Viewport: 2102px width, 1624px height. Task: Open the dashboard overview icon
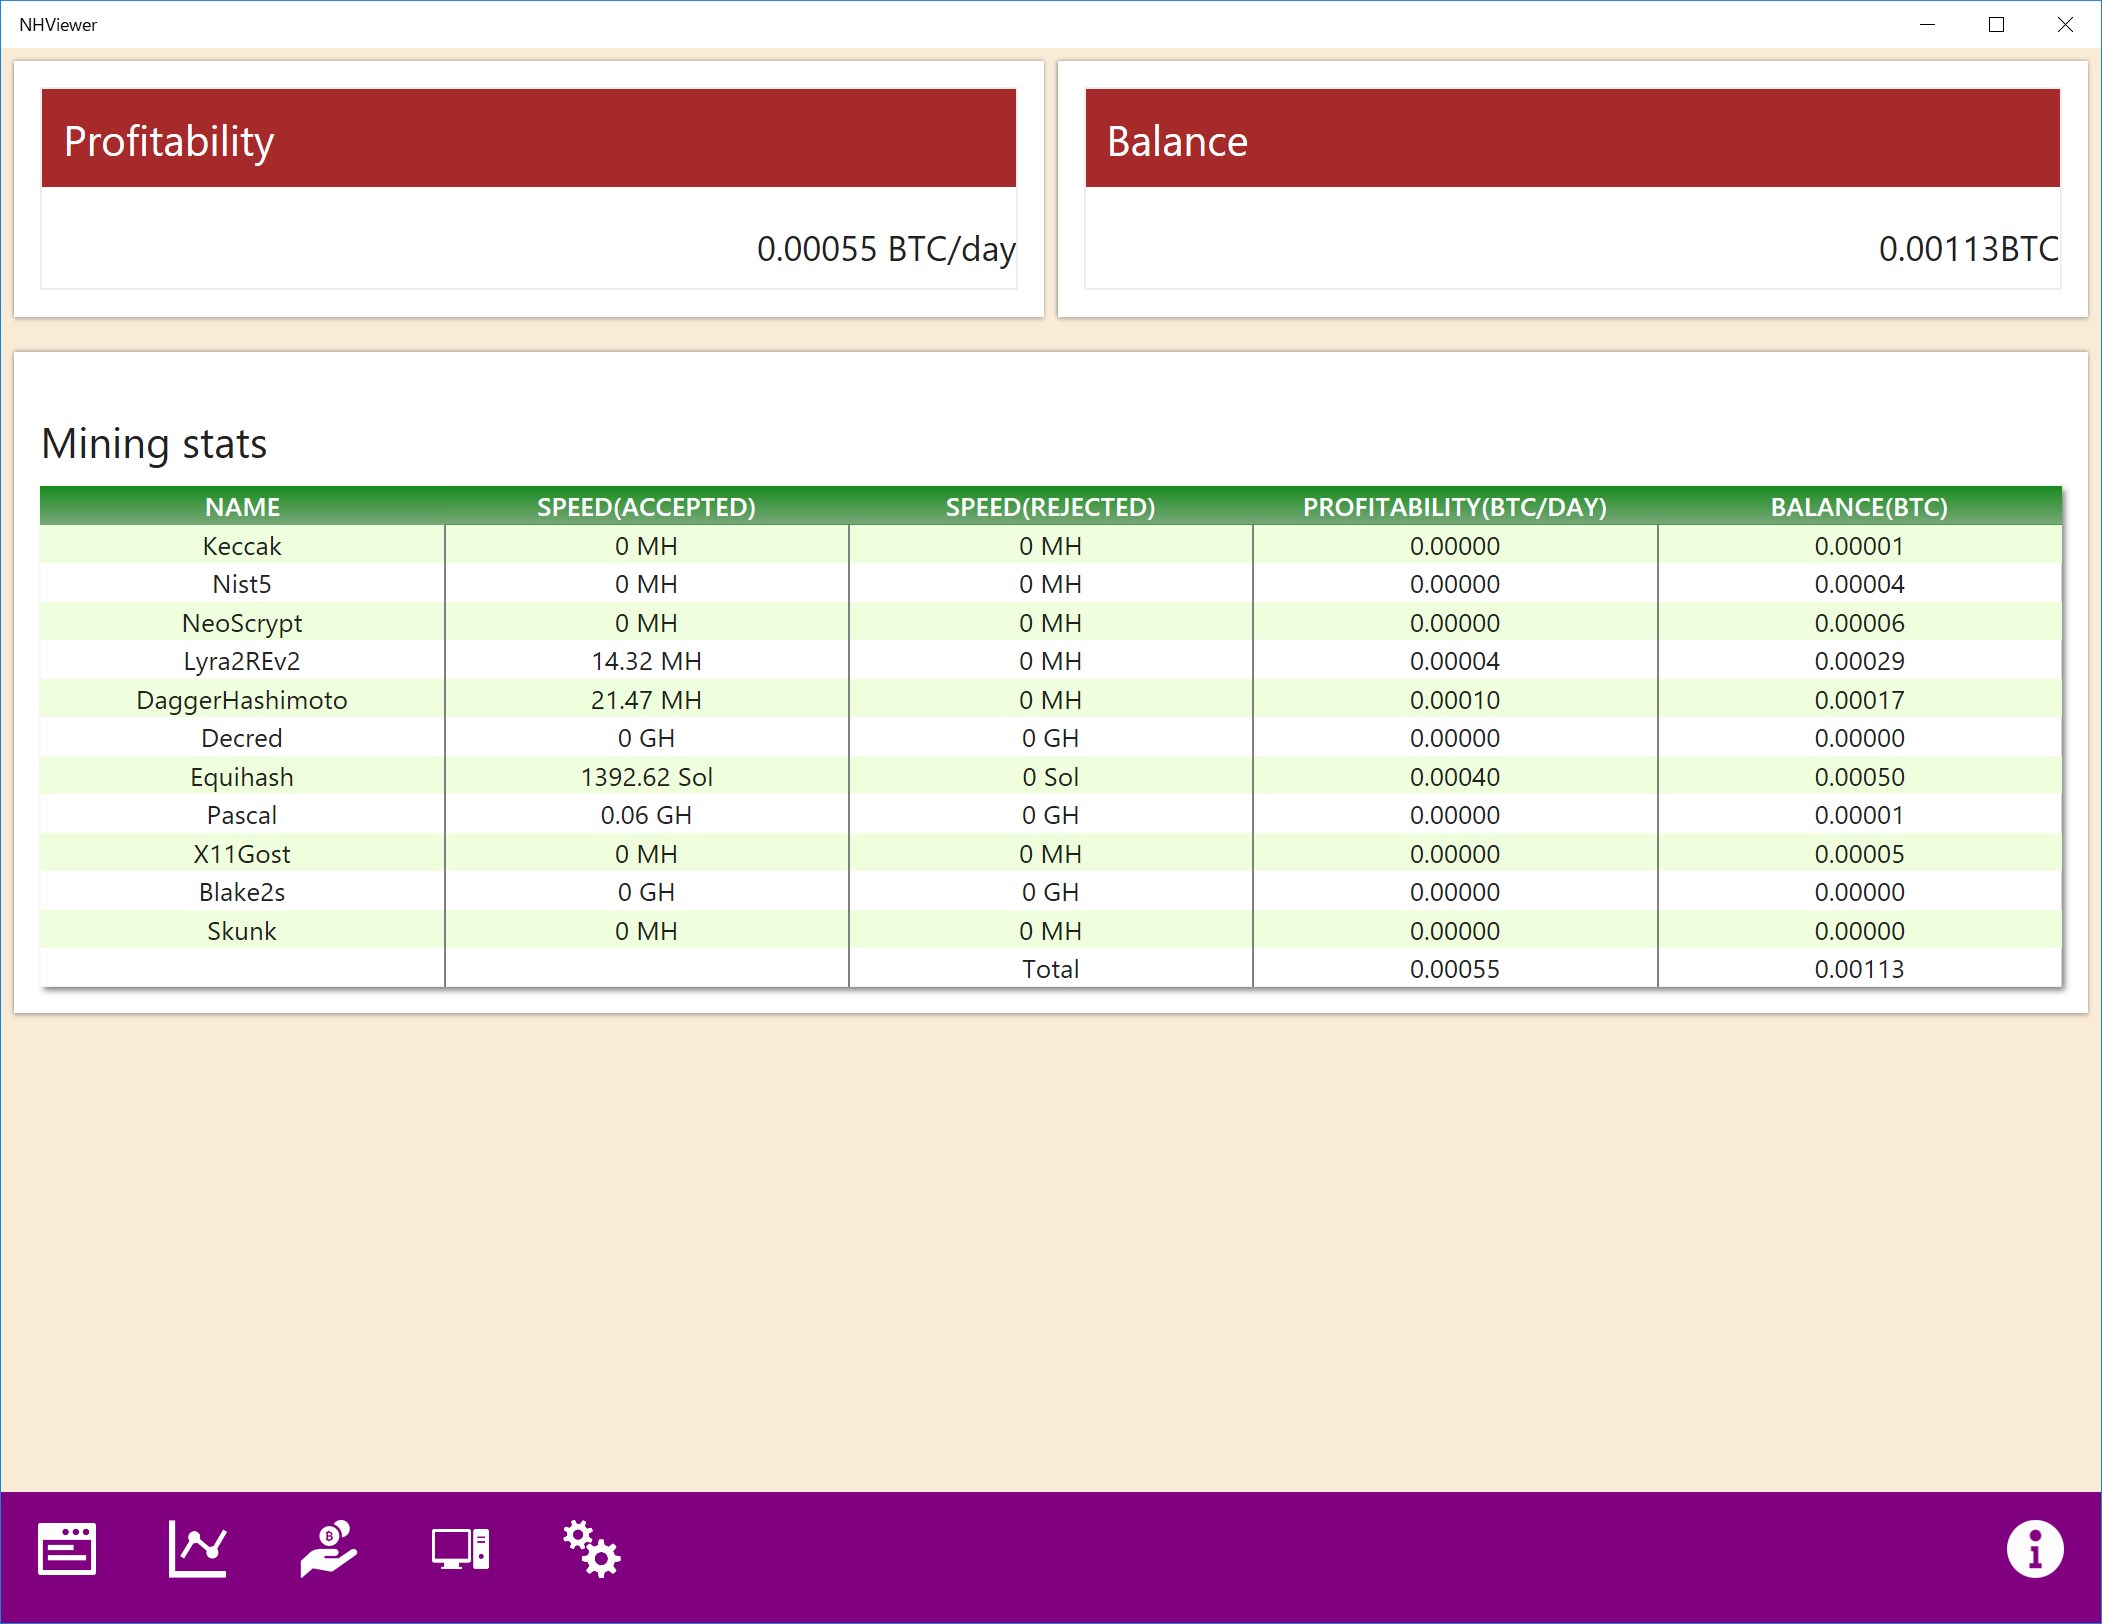point(67,1549)
